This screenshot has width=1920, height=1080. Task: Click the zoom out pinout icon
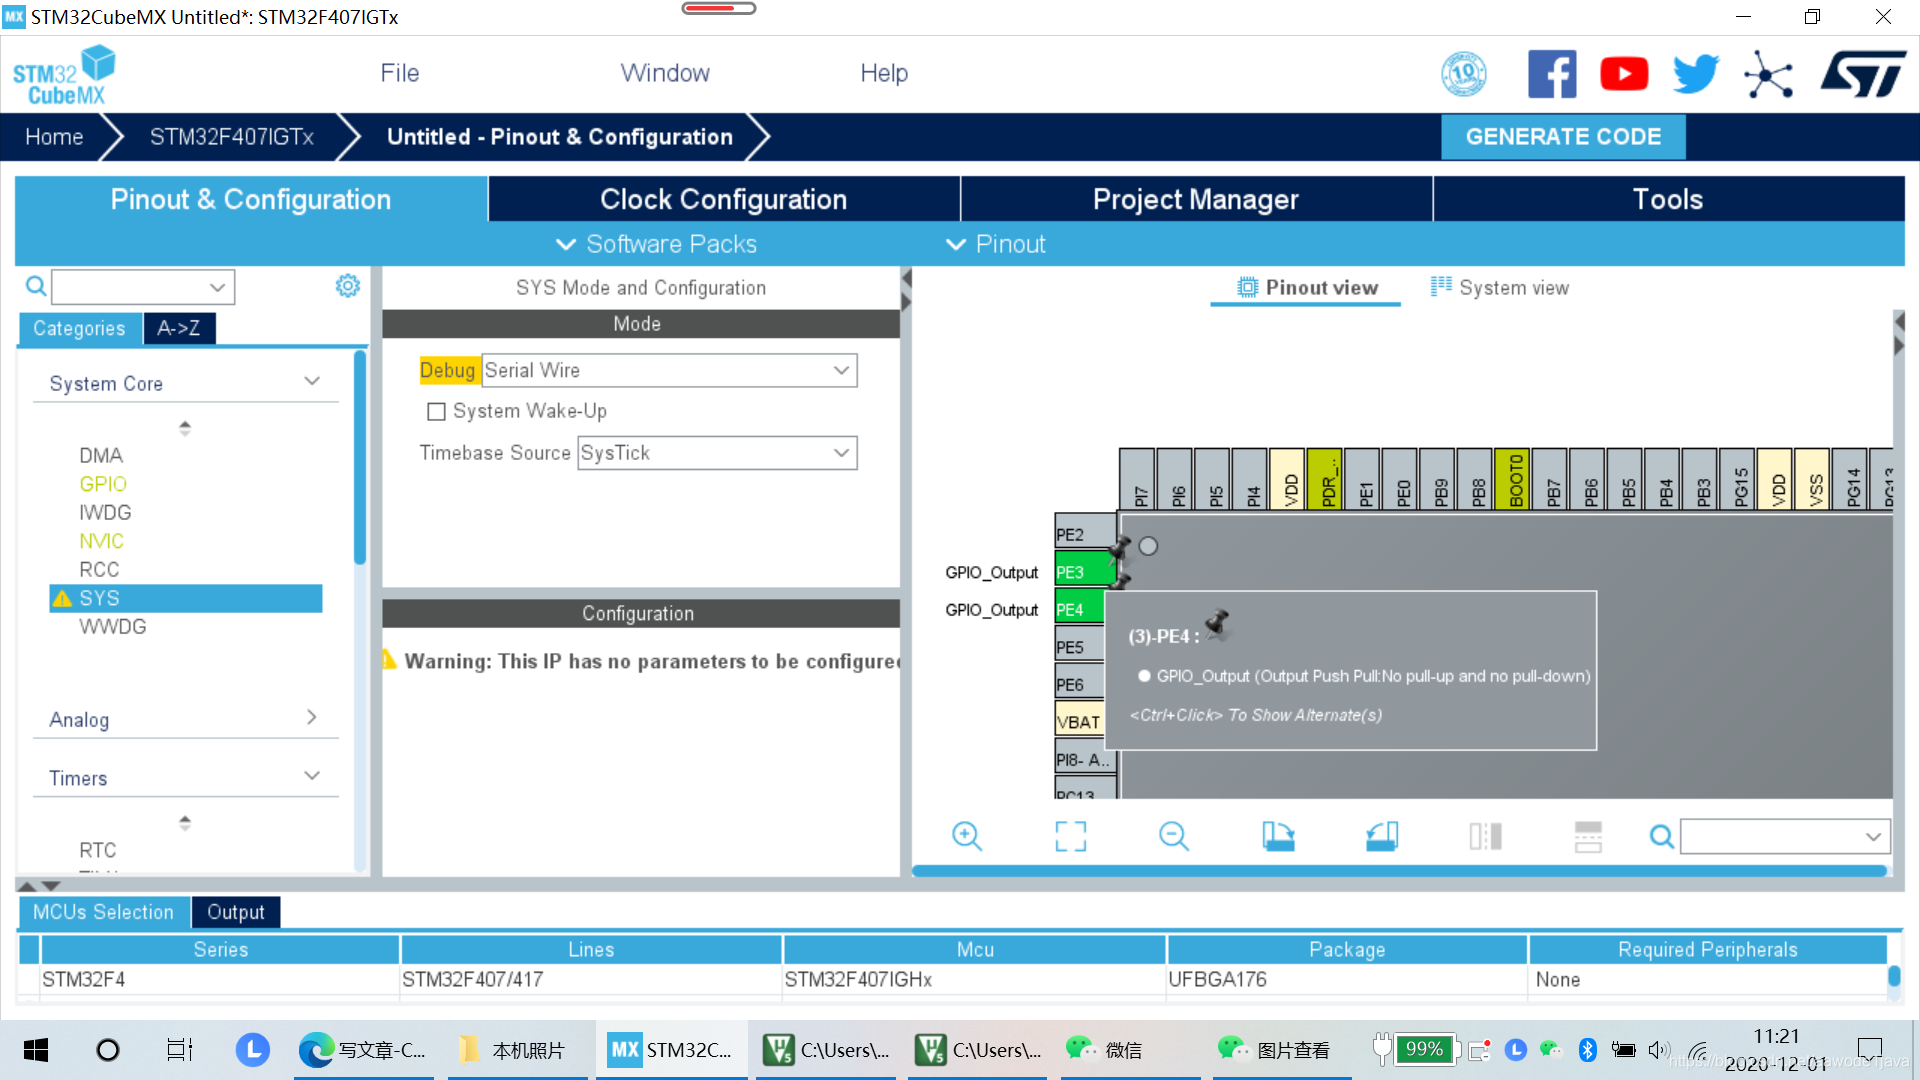[x=1173, y=836]
